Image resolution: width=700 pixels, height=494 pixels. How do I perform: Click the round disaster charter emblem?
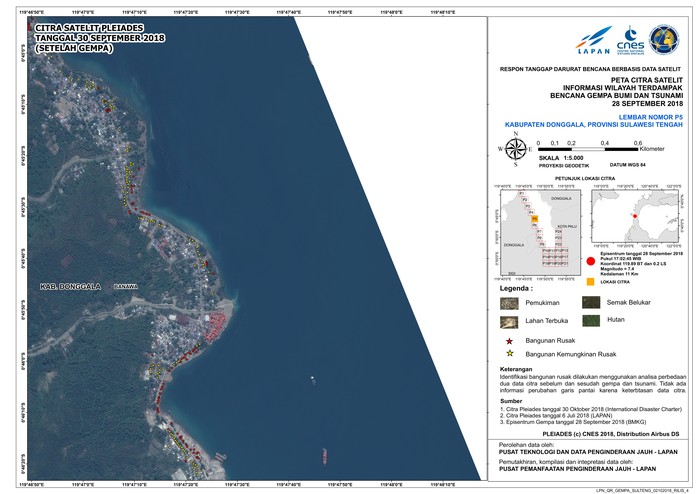[x=665, y=39]
